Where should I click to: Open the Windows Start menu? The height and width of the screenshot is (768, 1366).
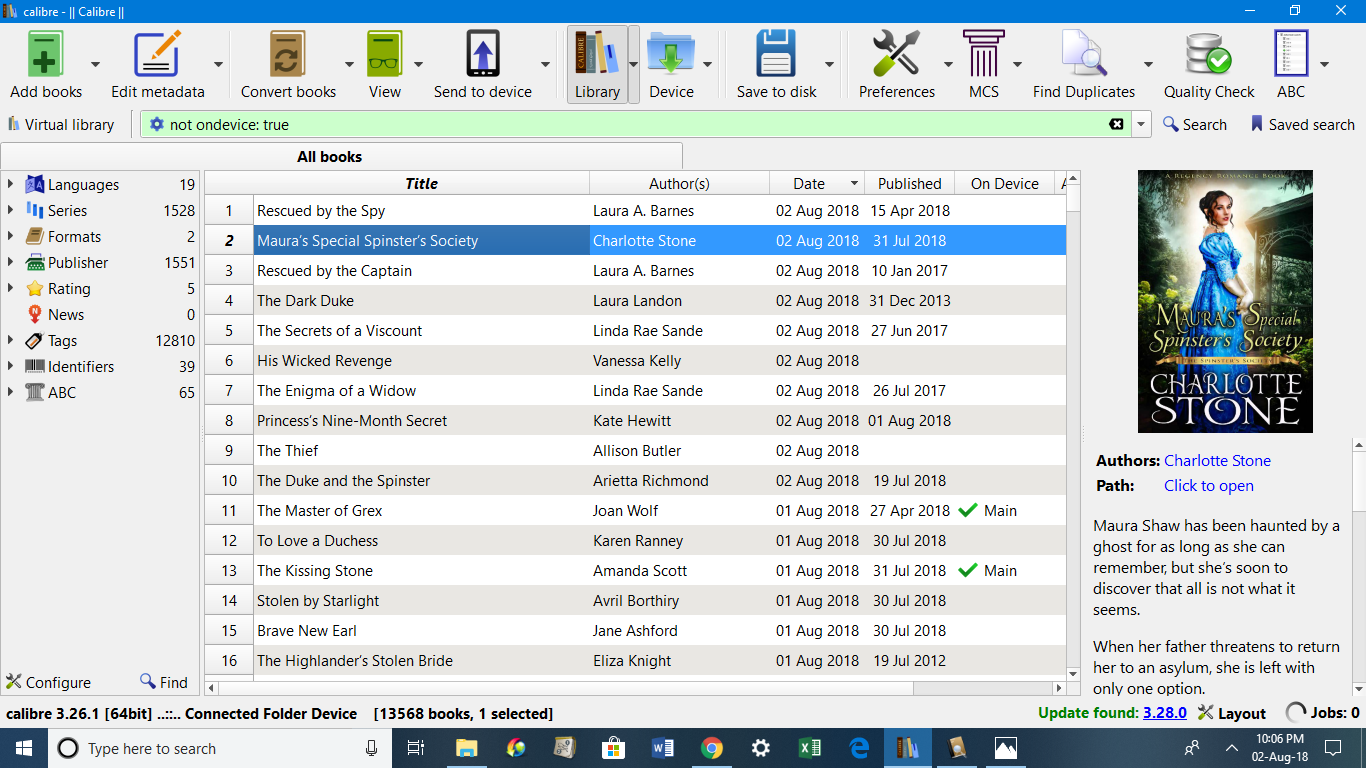pos(23,748)
